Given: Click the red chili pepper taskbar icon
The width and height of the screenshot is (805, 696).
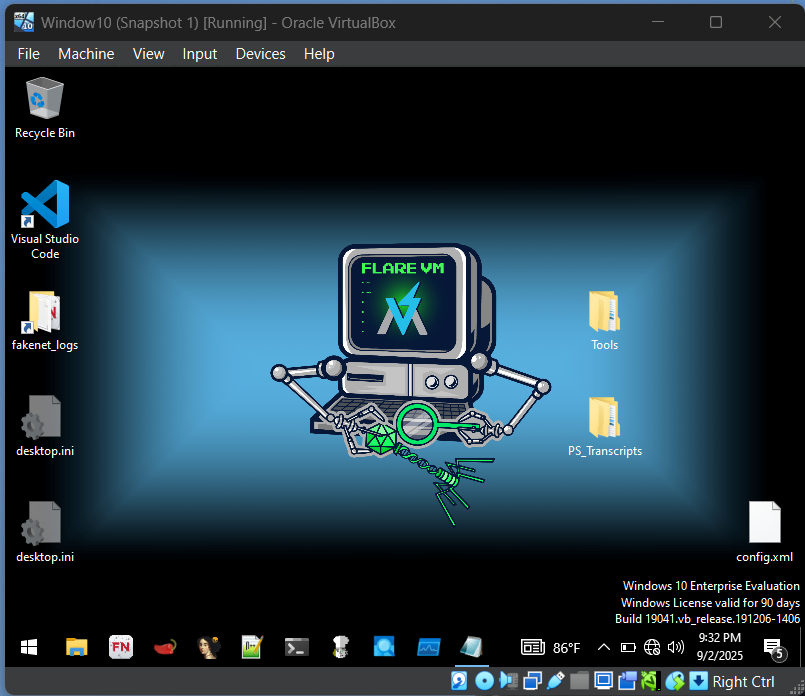Looking at the screenshot, I should coord(165,647).
